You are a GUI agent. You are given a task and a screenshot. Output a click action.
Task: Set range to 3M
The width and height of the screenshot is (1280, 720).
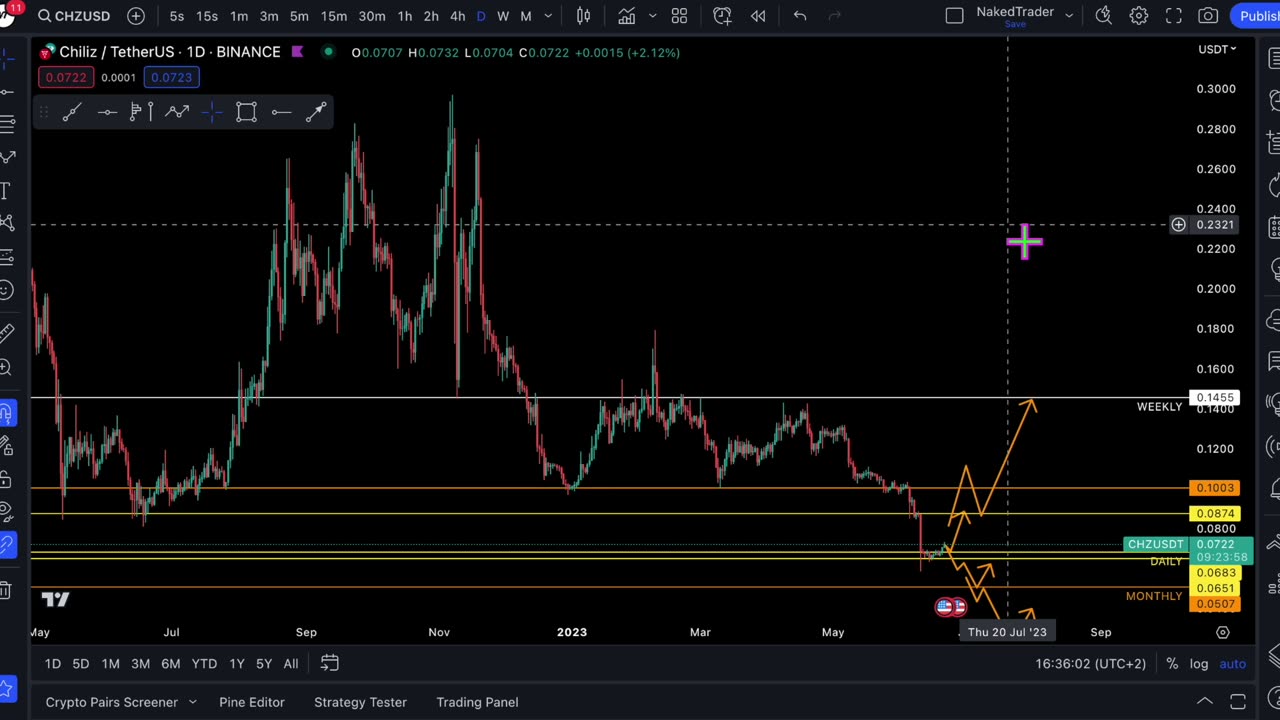(x=140, y=664)
